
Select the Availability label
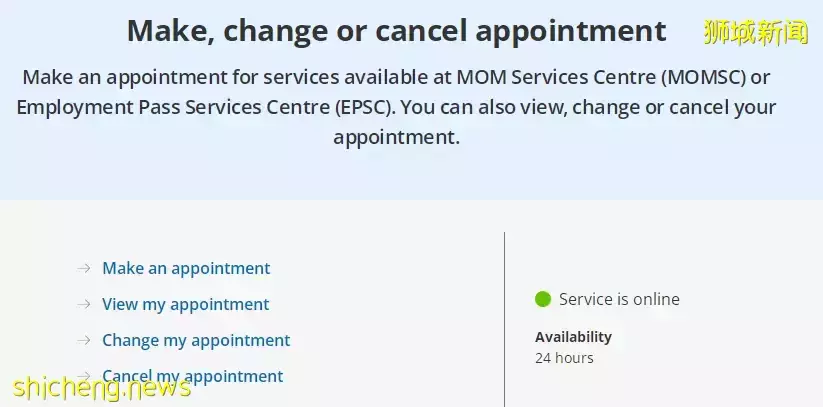[x=573, y=337]
